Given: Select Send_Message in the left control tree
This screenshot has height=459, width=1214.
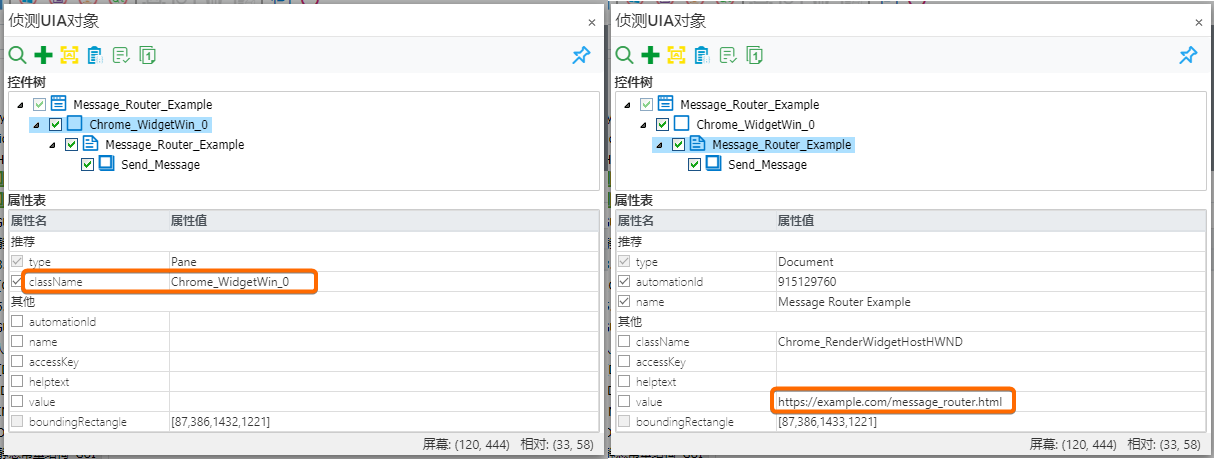Looking at the screenshot, I should click(160, 165).
